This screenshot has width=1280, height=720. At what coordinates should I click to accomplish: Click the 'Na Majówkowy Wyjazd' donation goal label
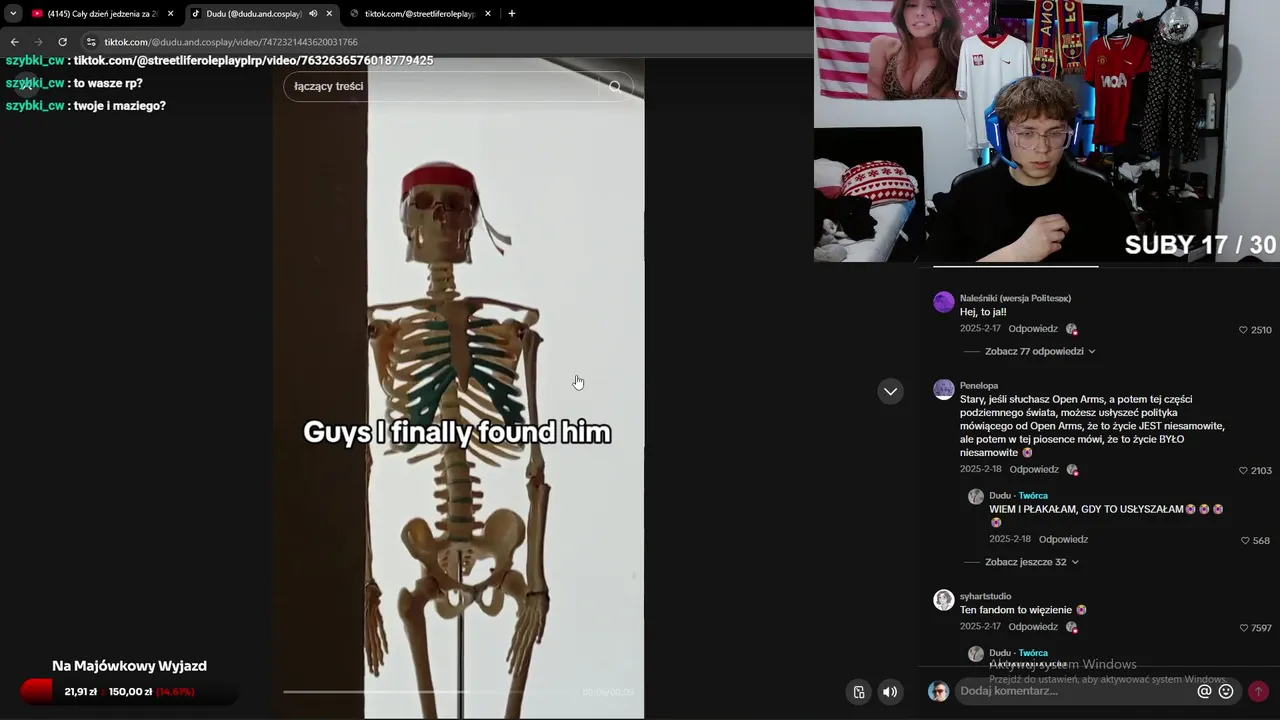point(129,666)
